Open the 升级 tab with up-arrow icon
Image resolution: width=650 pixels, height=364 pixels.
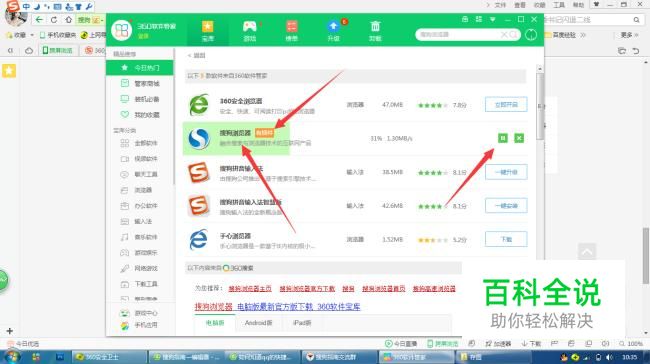pos(333,31)
